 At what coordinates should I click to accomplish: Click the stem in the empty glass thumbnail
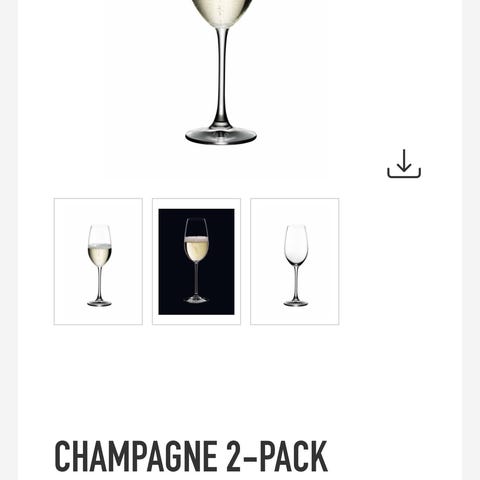[x=296, y=283]
